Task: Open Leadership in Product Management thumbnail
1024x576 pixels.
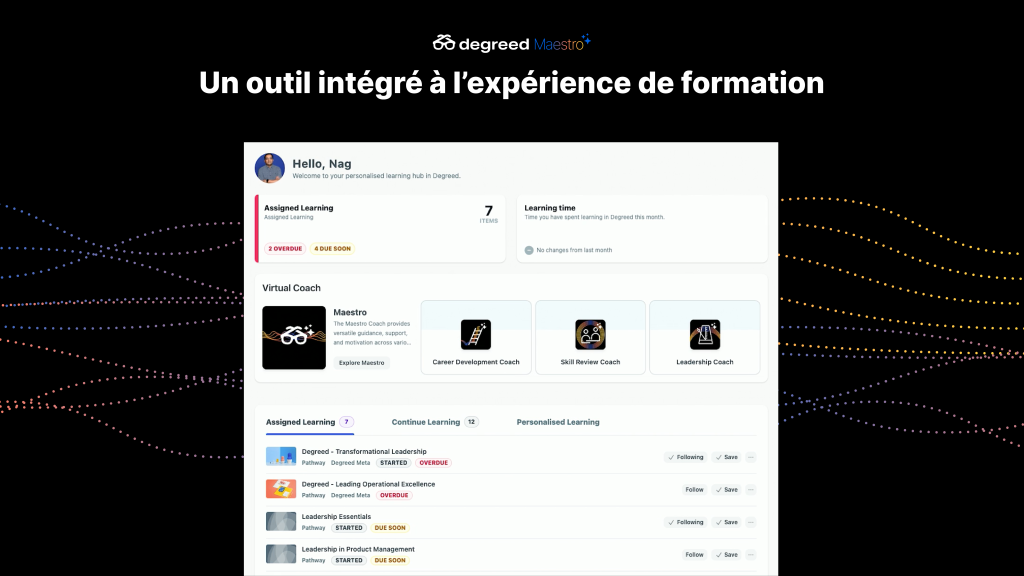Action: pyautogui.click(x=281, y=554)
